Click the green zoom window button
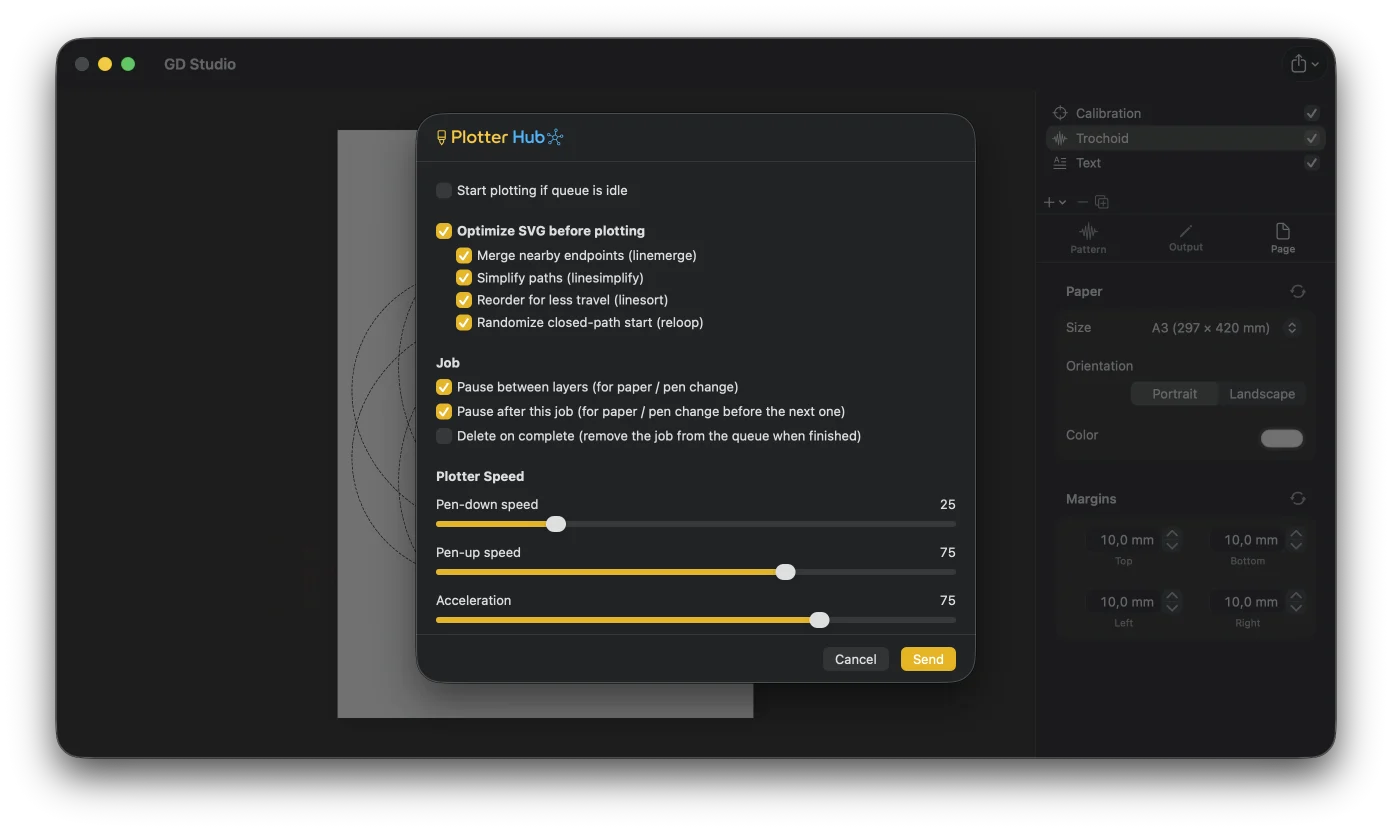1392x832 pixels. point(128,64)
